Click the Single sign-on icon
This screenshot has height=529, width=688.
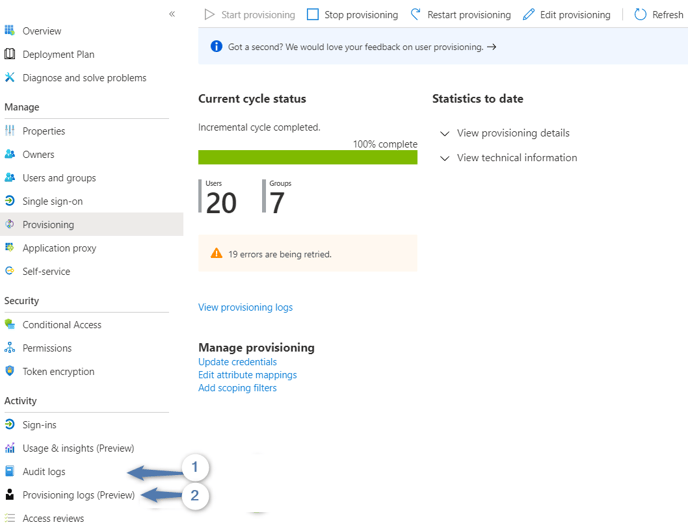point(10,201)
